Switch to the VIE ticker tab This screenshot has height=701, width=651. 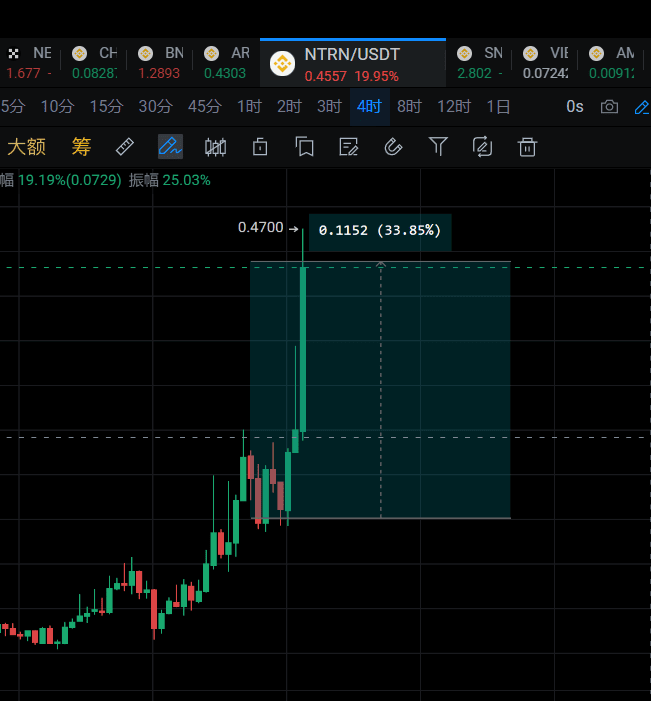[545, 63]
